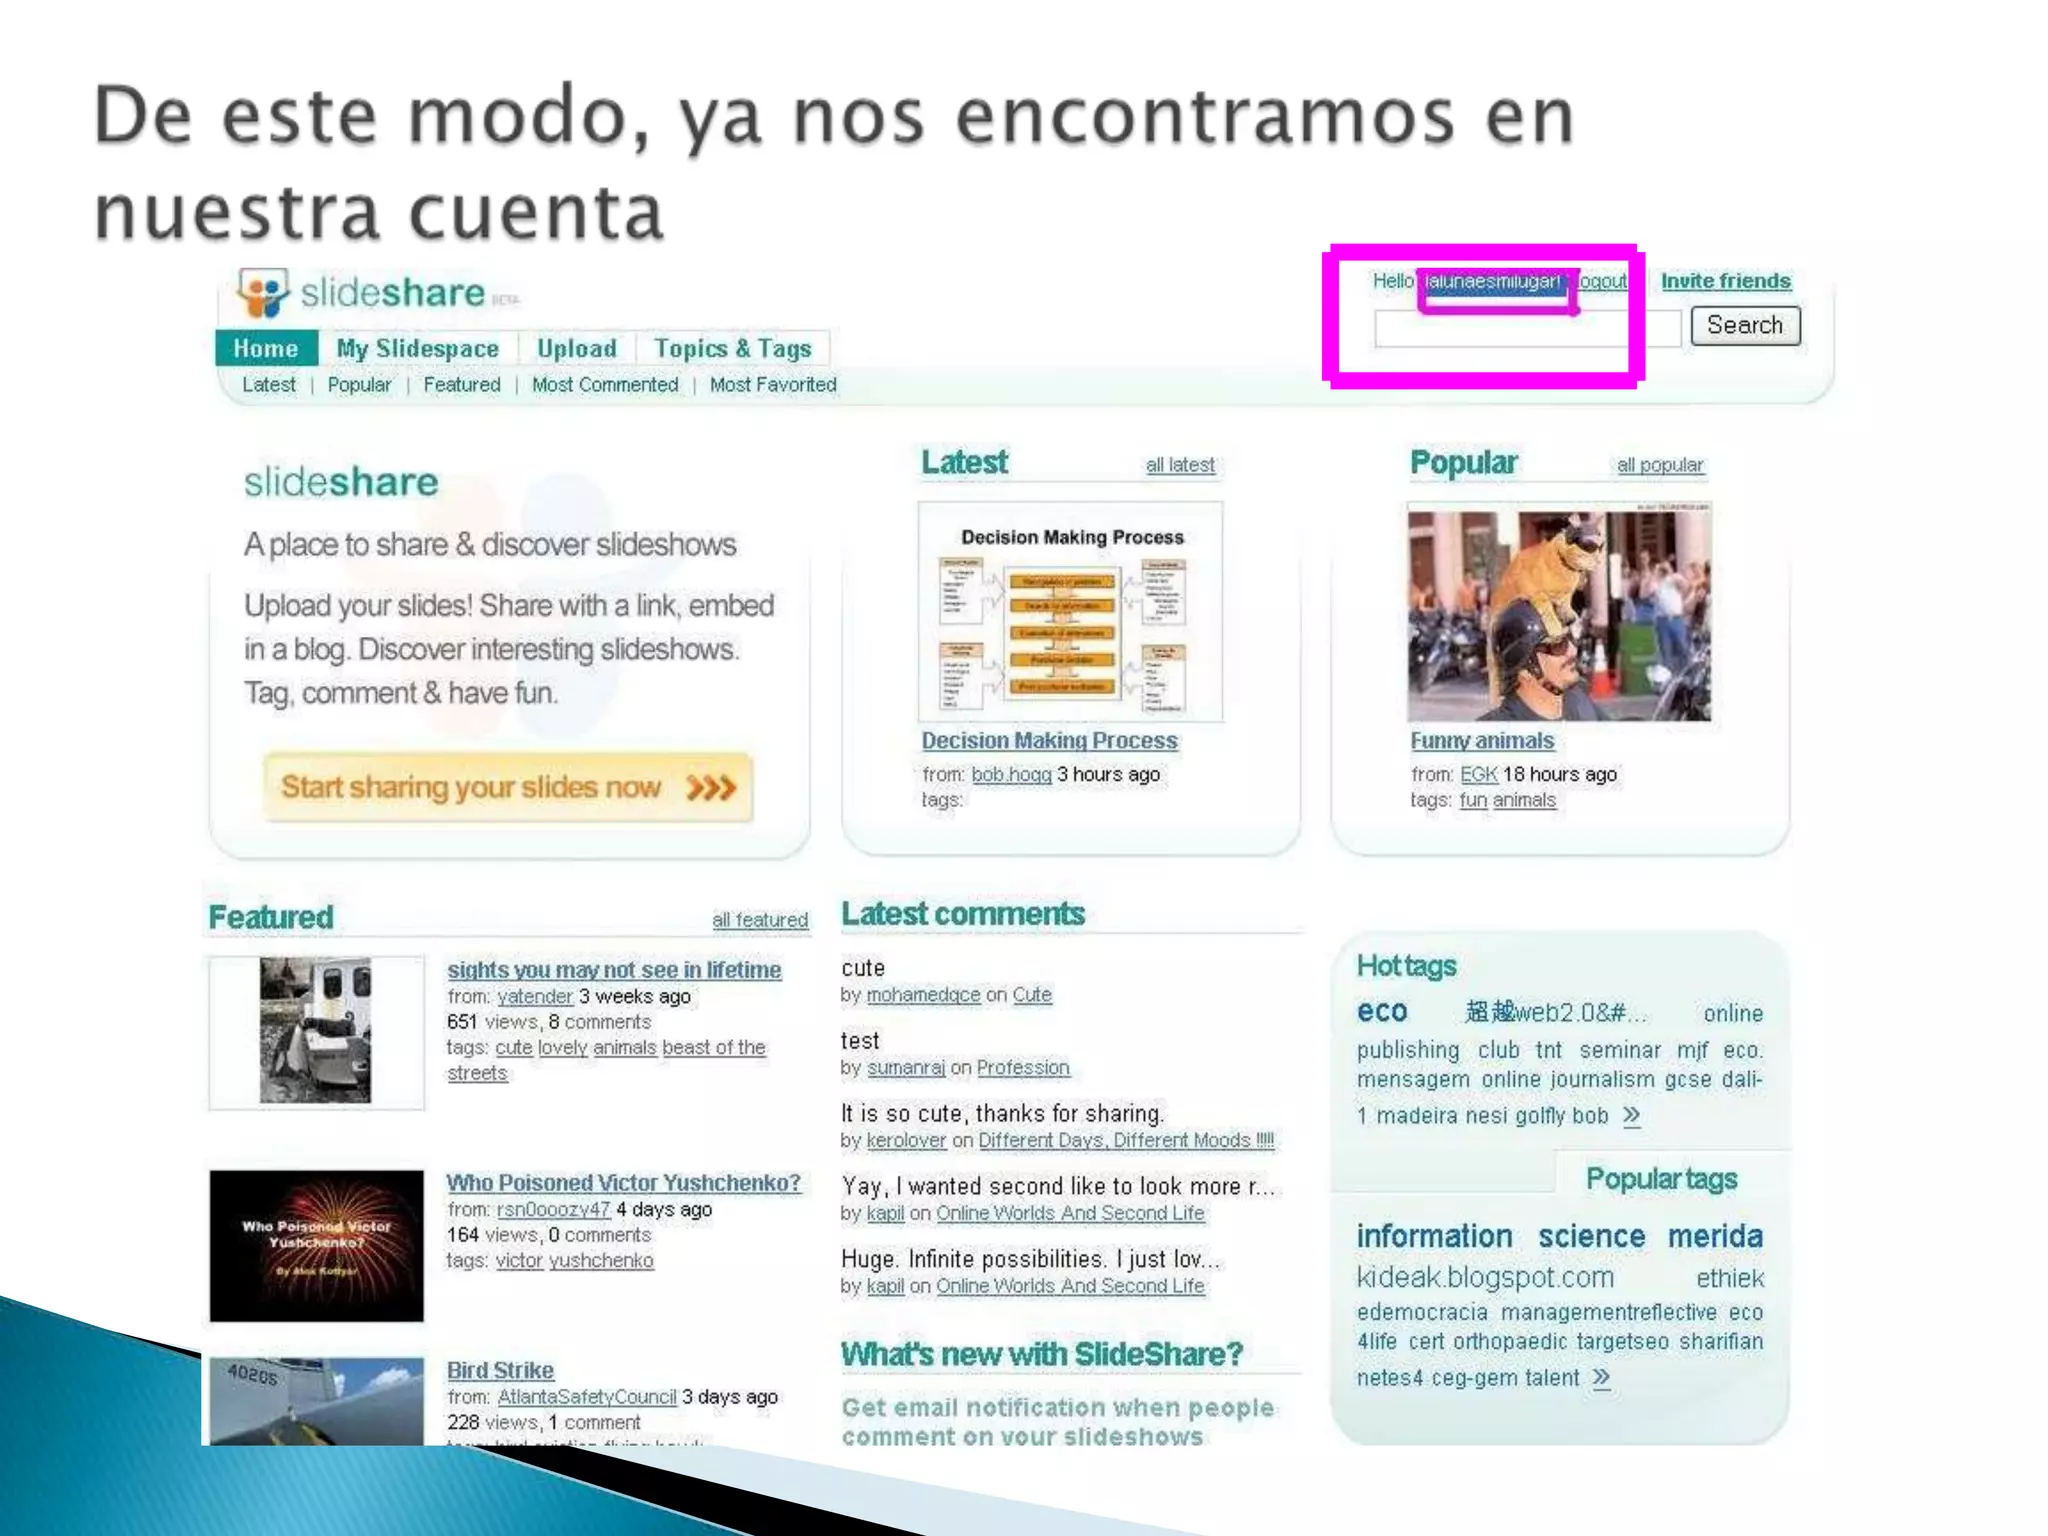The width and height of the screenshot is (2048, 1536).
Task: Click the Decision Making Process title link
Action: [1050, 741]
